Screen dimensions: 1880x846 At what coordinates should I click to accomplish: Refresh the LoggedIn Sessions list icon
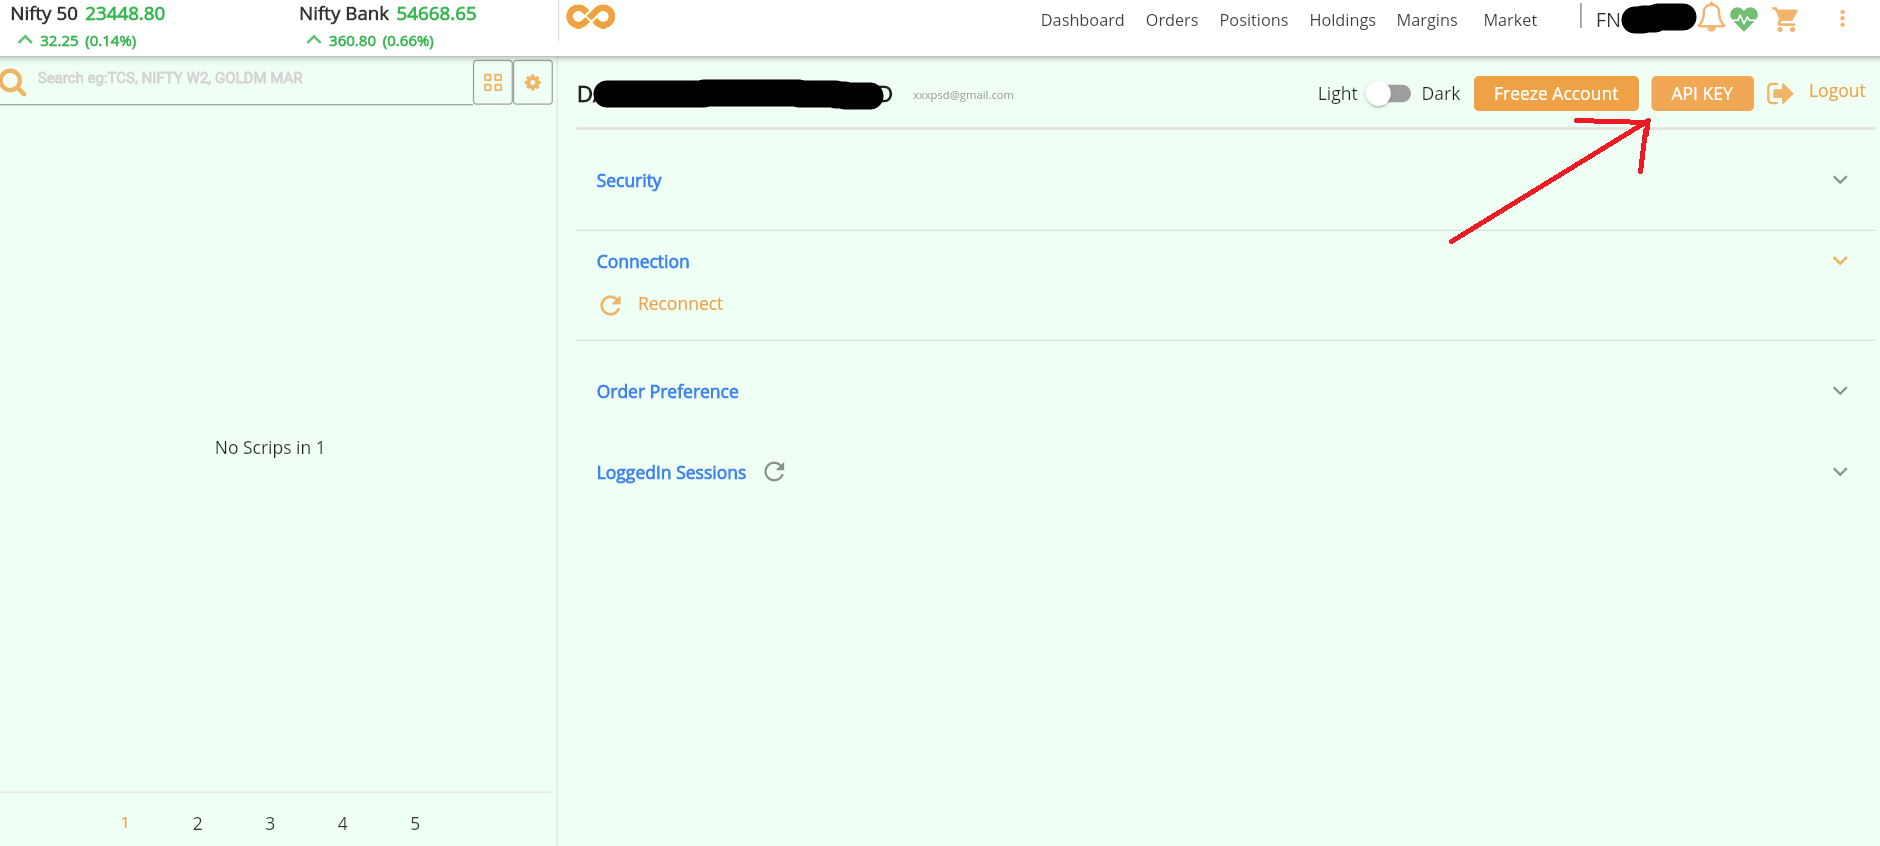coord(774,471)
